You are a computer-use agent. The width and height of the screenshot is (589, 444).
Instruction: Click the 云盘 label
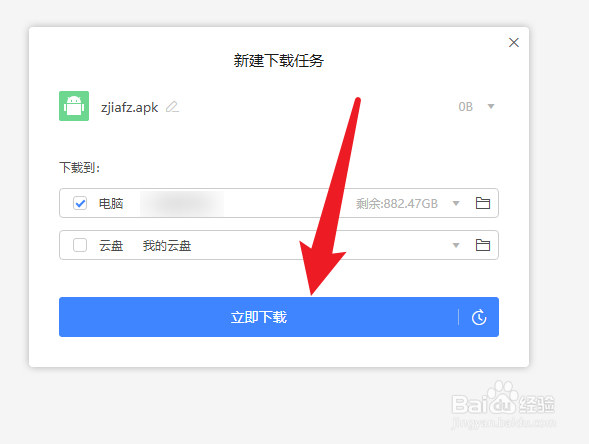pos(111,246)
